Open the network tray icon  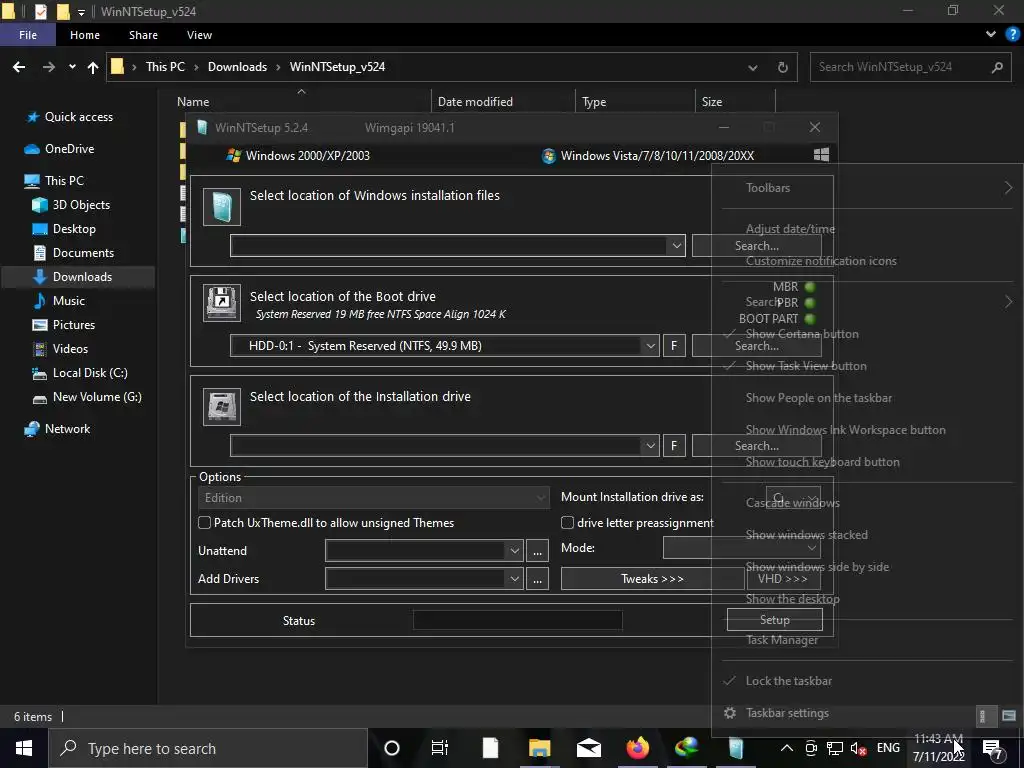click(x=835, y=749)
